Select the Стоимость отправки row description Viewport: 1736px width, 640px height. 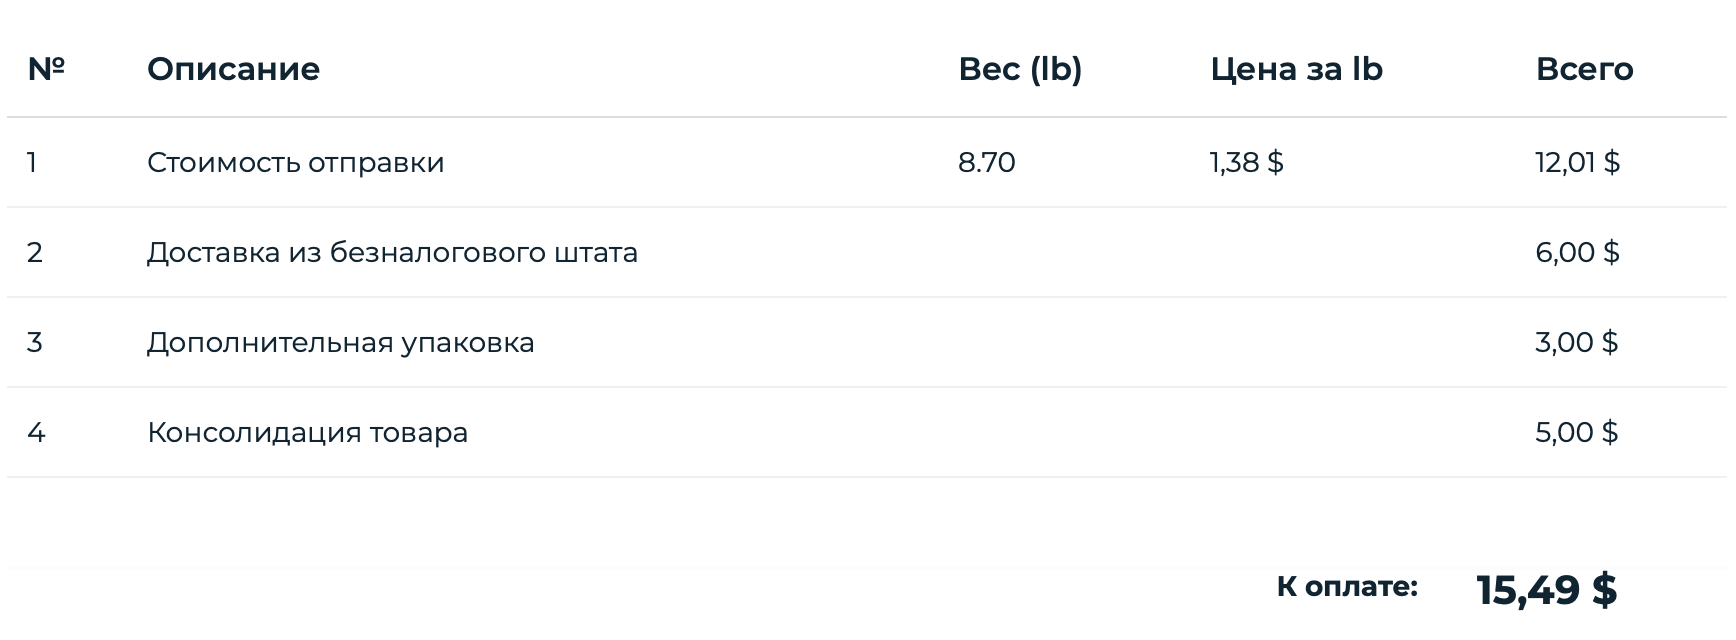(x=295, y=162)
